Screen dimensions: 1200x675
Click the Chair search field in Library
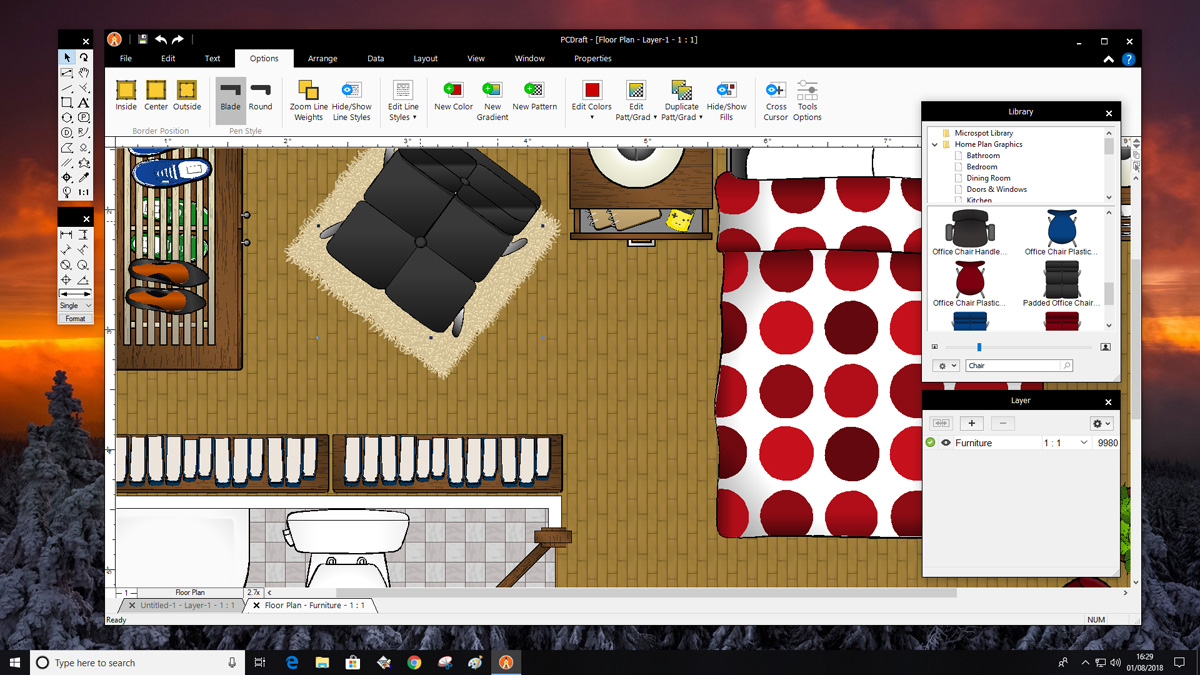pyautogui.click(x=1011, y=366)
